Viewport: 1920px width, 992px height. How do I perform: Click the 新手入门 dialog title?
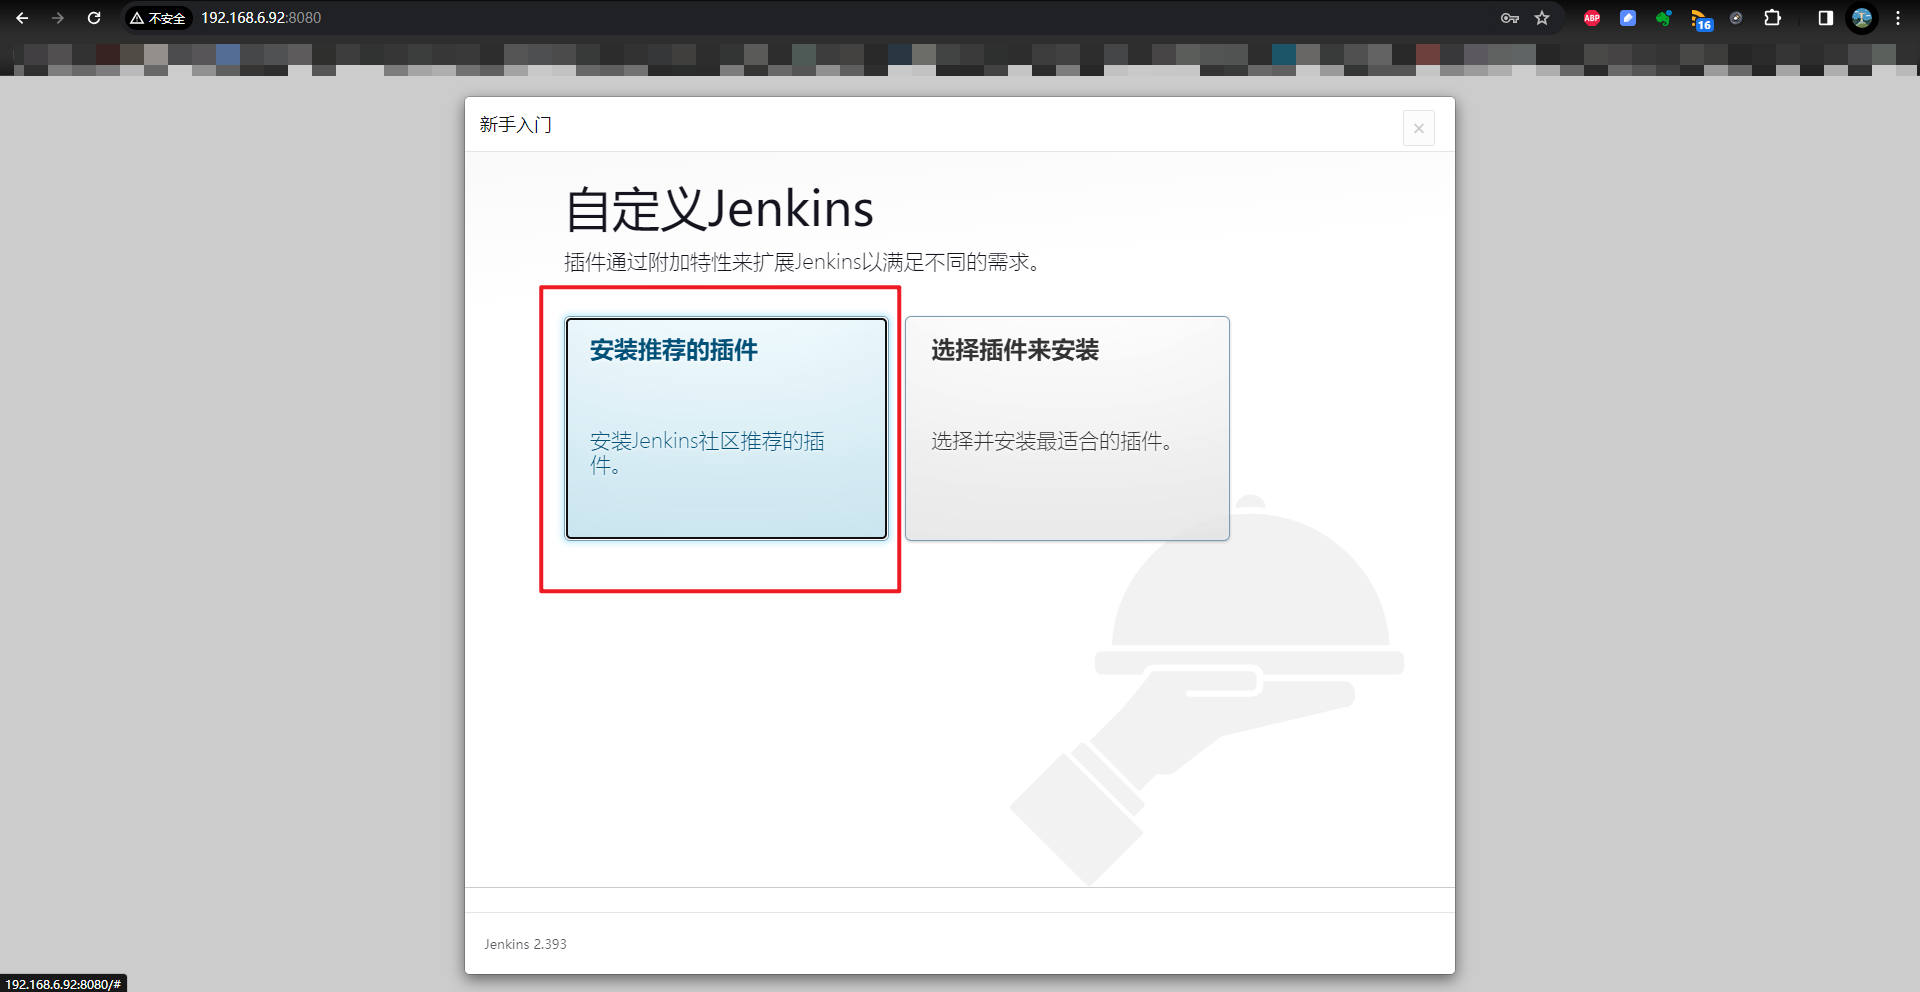click(515, 125)
